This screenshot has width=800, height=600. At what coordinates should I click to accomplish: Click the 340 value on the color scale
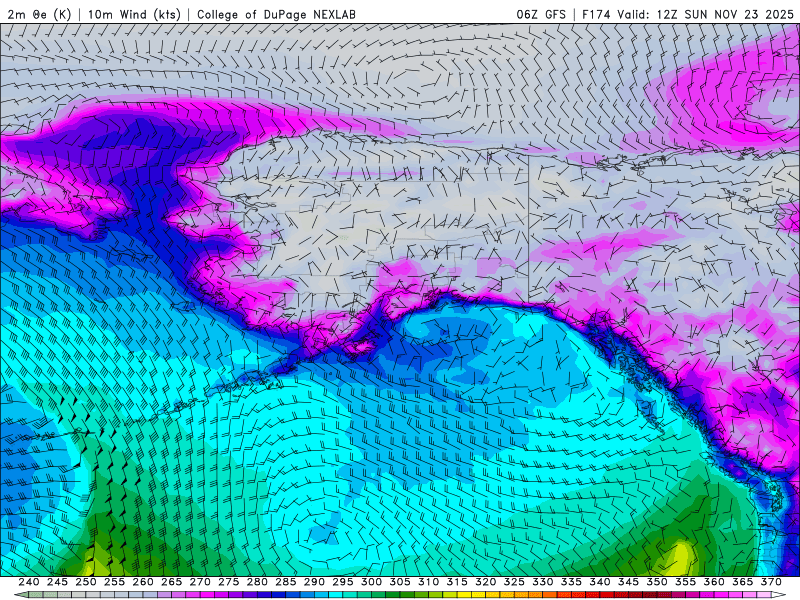(600, 582)
